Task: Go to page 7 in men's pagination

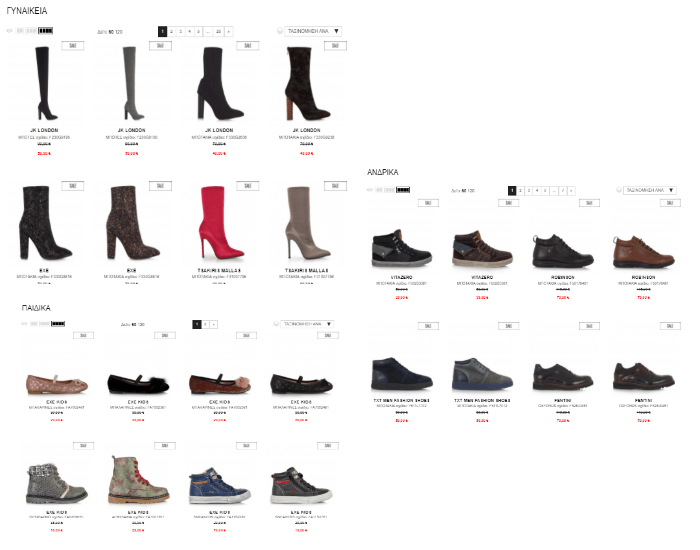Action: pos(562,191)
